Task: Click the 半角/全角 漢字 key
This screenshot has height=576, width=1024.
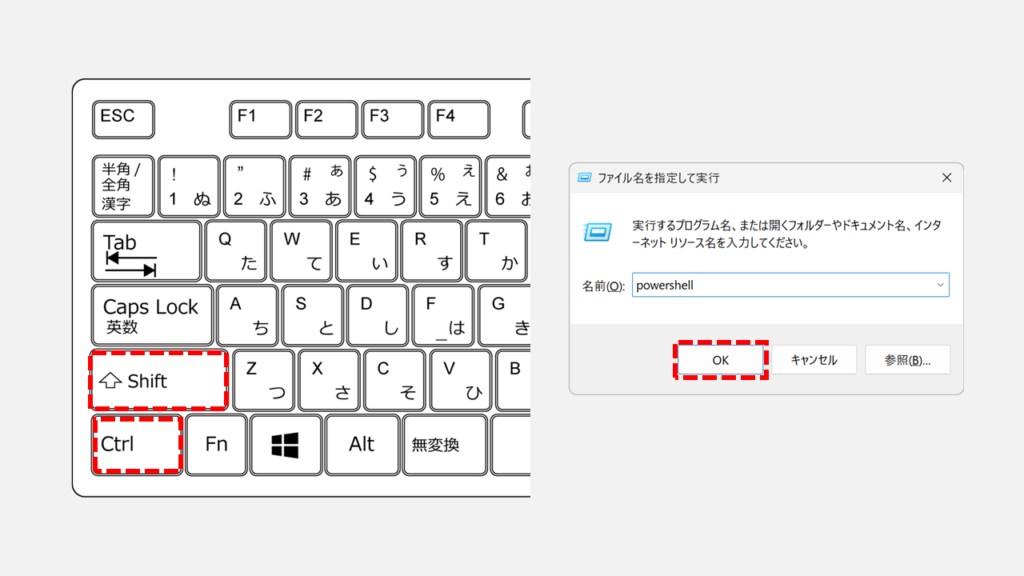Action: (x=123, y=186)
